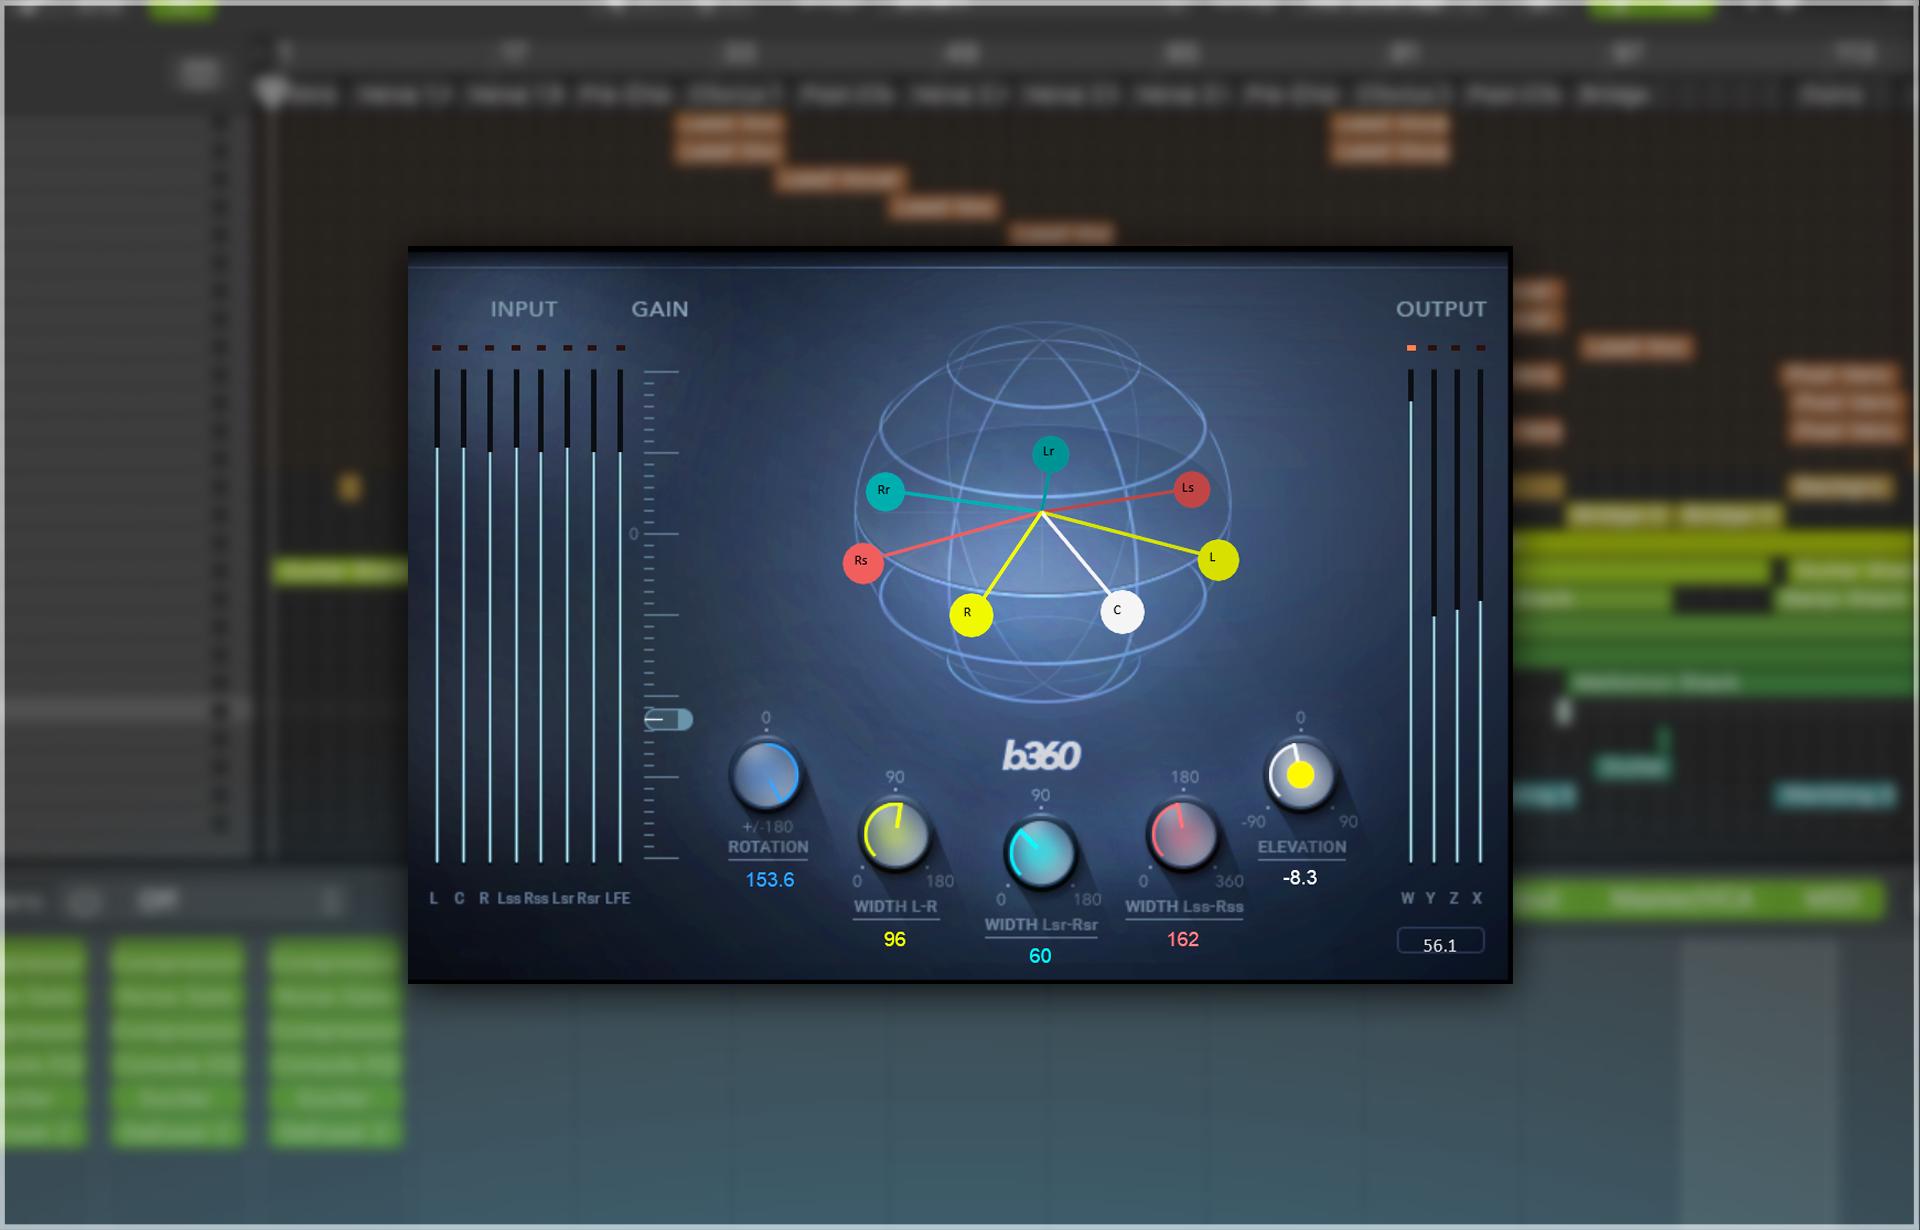Click the output level box 56.1
Screen dimensions: 1920x1230
point(1440,942)
